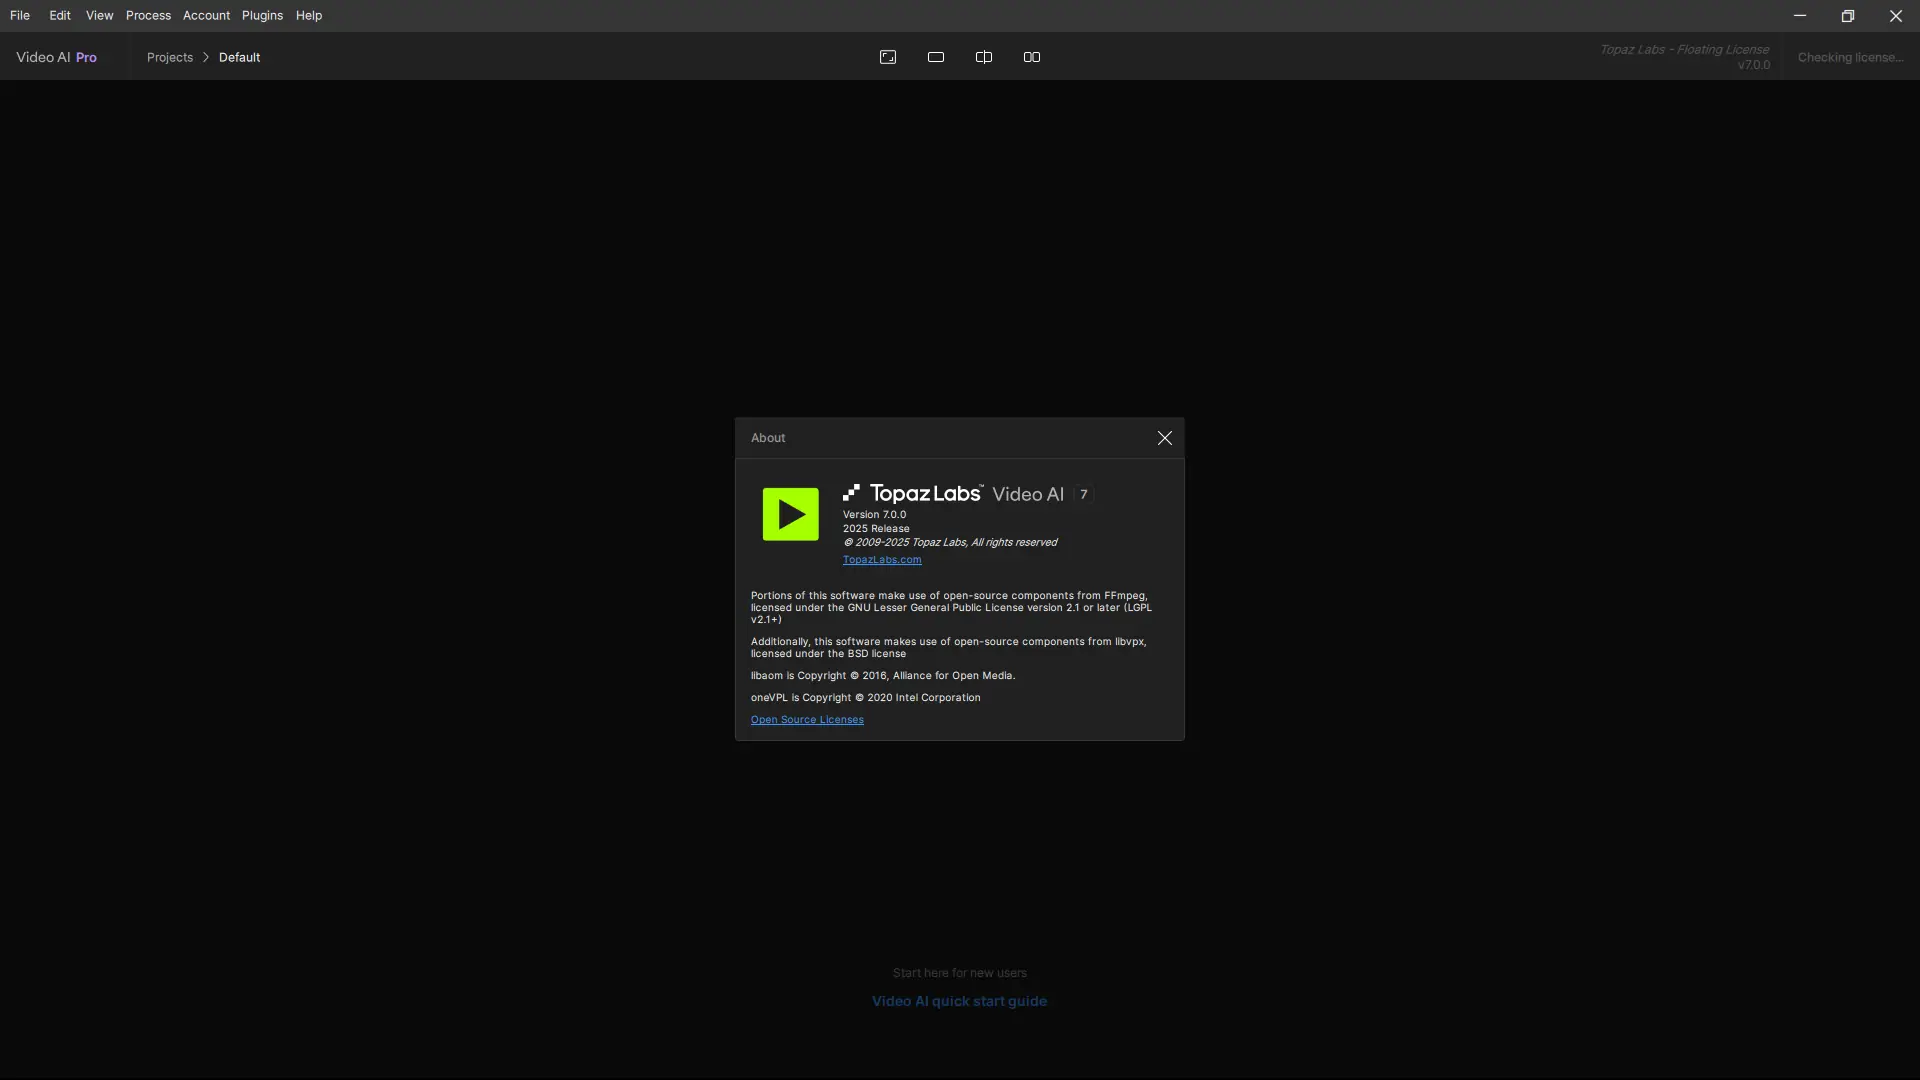
Task: Open the Plugins menu
Action: [x=262, y=15]
